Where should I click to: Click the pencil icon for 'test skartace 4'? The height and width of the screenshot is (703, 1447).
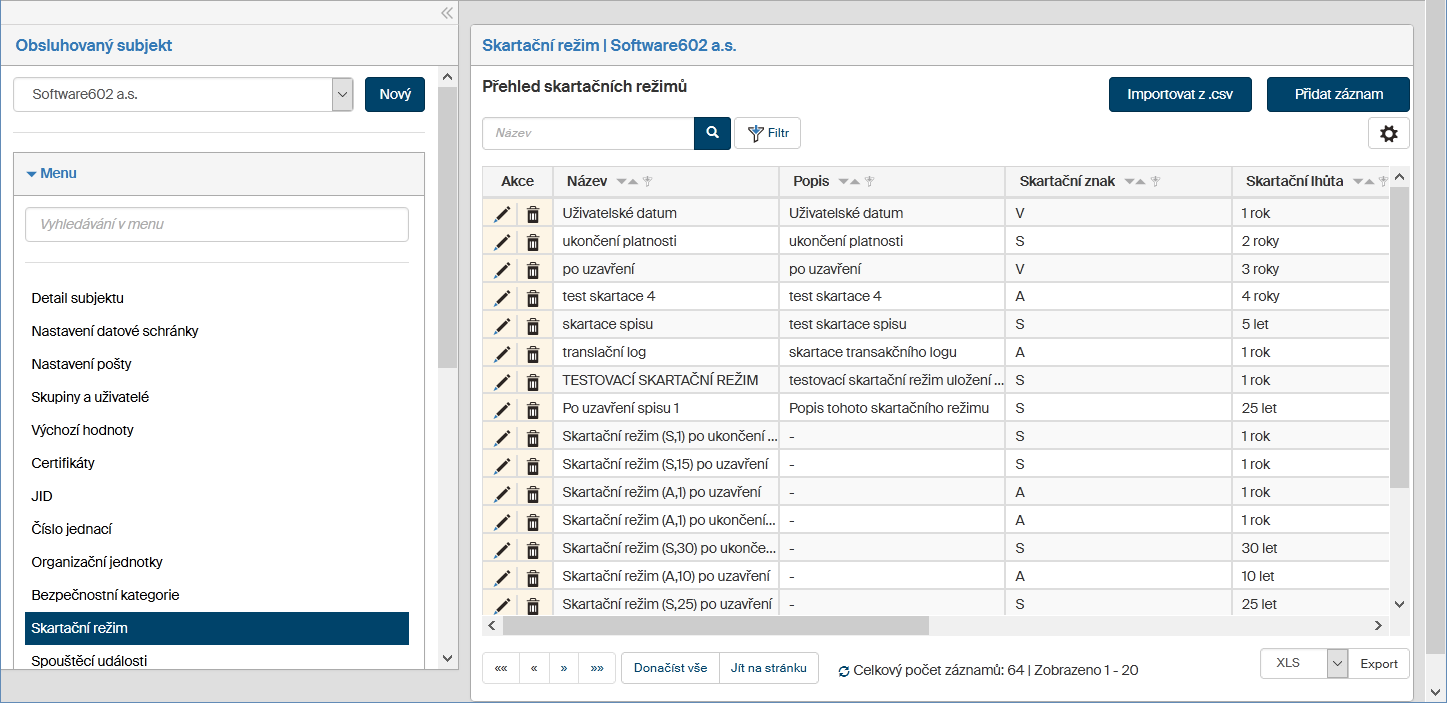click(x=502, y=298)
